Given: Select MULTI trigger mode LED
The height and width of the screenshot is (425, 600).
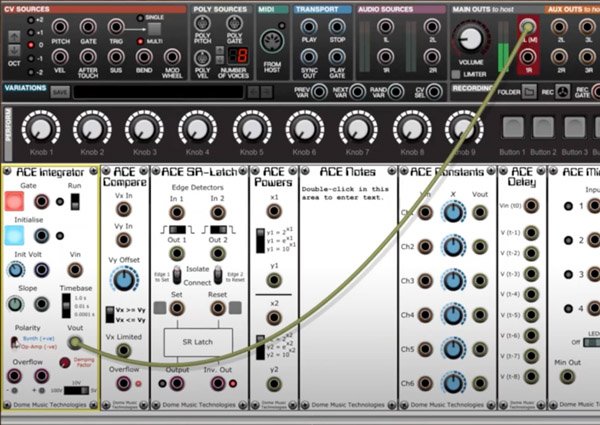Looking at the screenshot, I should tap(140, 41).
